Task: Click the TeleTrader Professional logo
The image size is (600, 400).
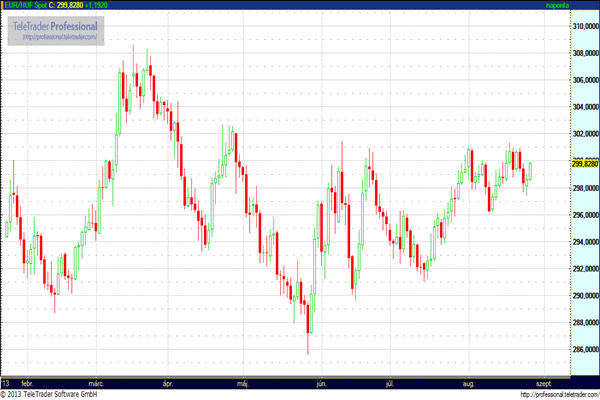Action: 56,24
